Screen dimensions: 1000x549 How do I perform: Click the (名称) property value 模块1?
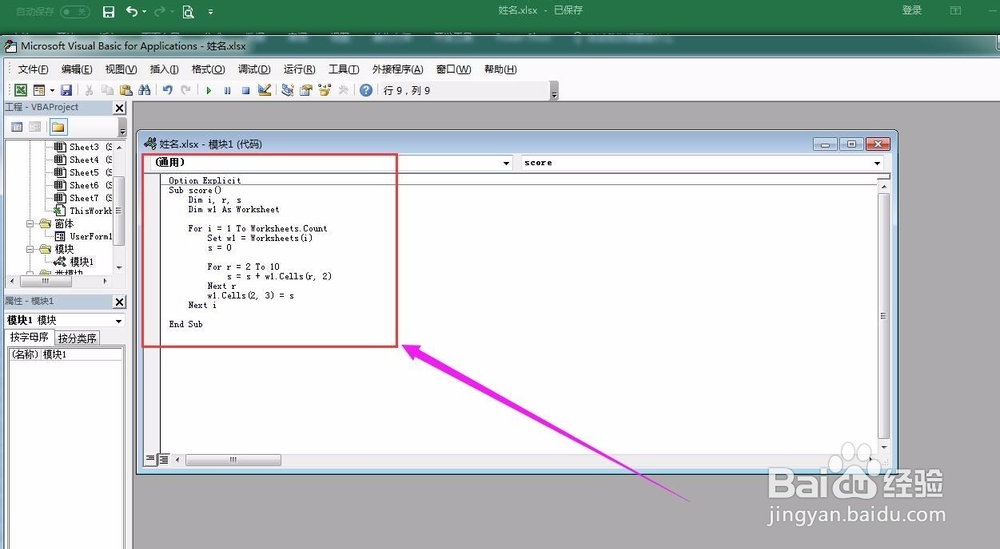(x=81, y=355)
